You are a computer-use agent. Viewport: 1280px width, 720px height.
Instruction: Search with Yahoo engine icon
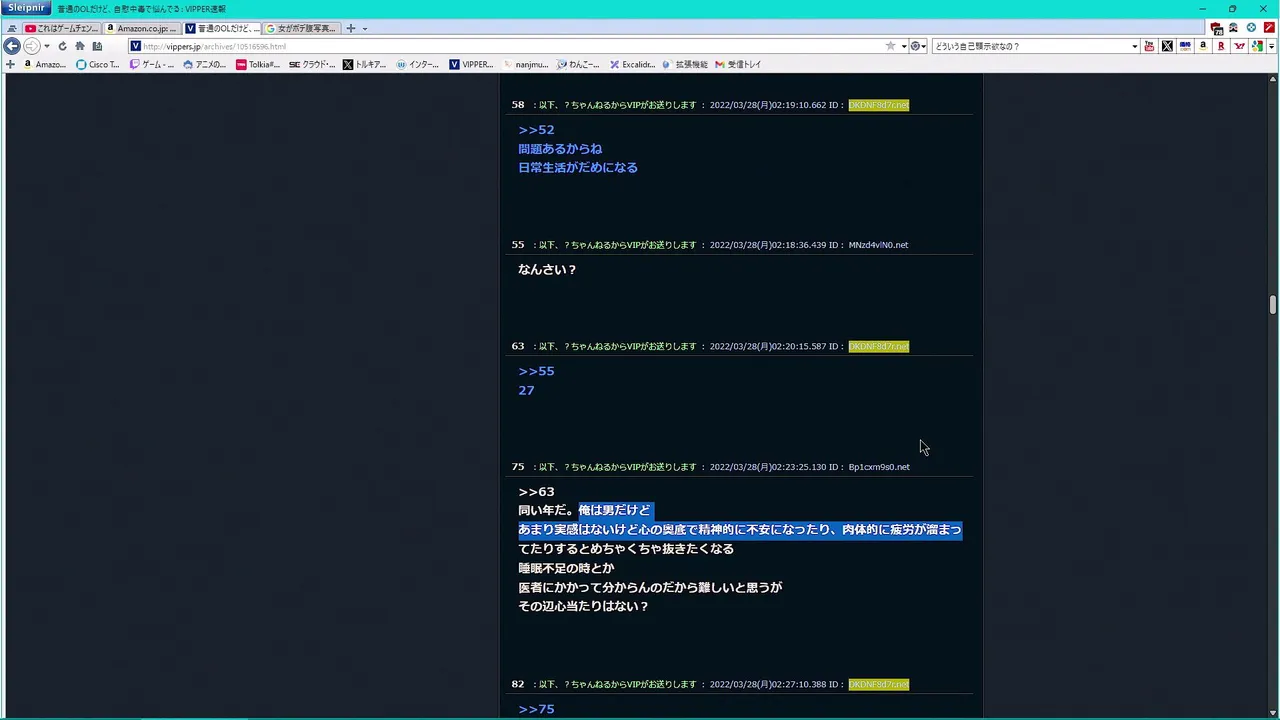[1239, 46]
